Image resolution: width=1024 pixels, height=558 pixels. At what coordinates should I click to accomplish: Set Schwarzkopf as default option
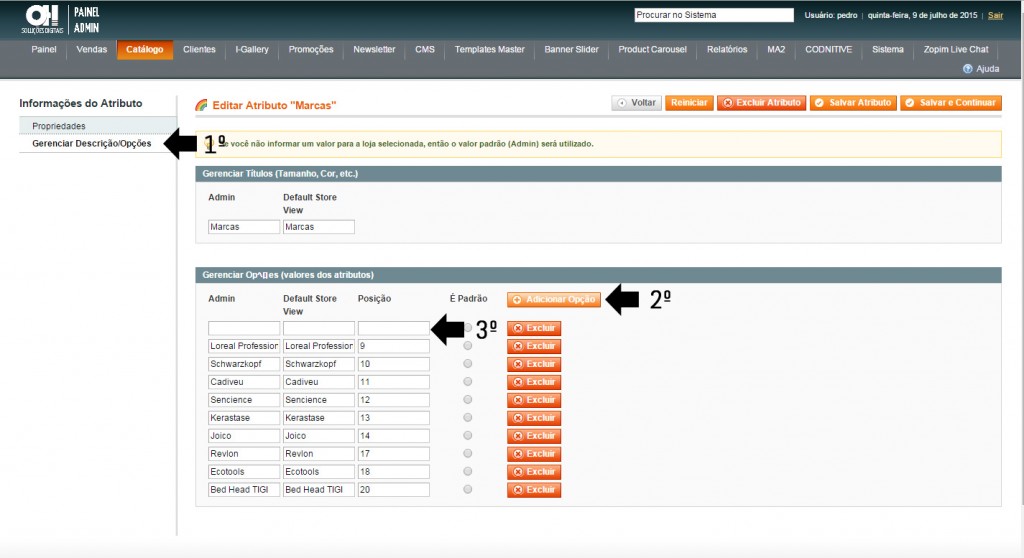[468, 363]
